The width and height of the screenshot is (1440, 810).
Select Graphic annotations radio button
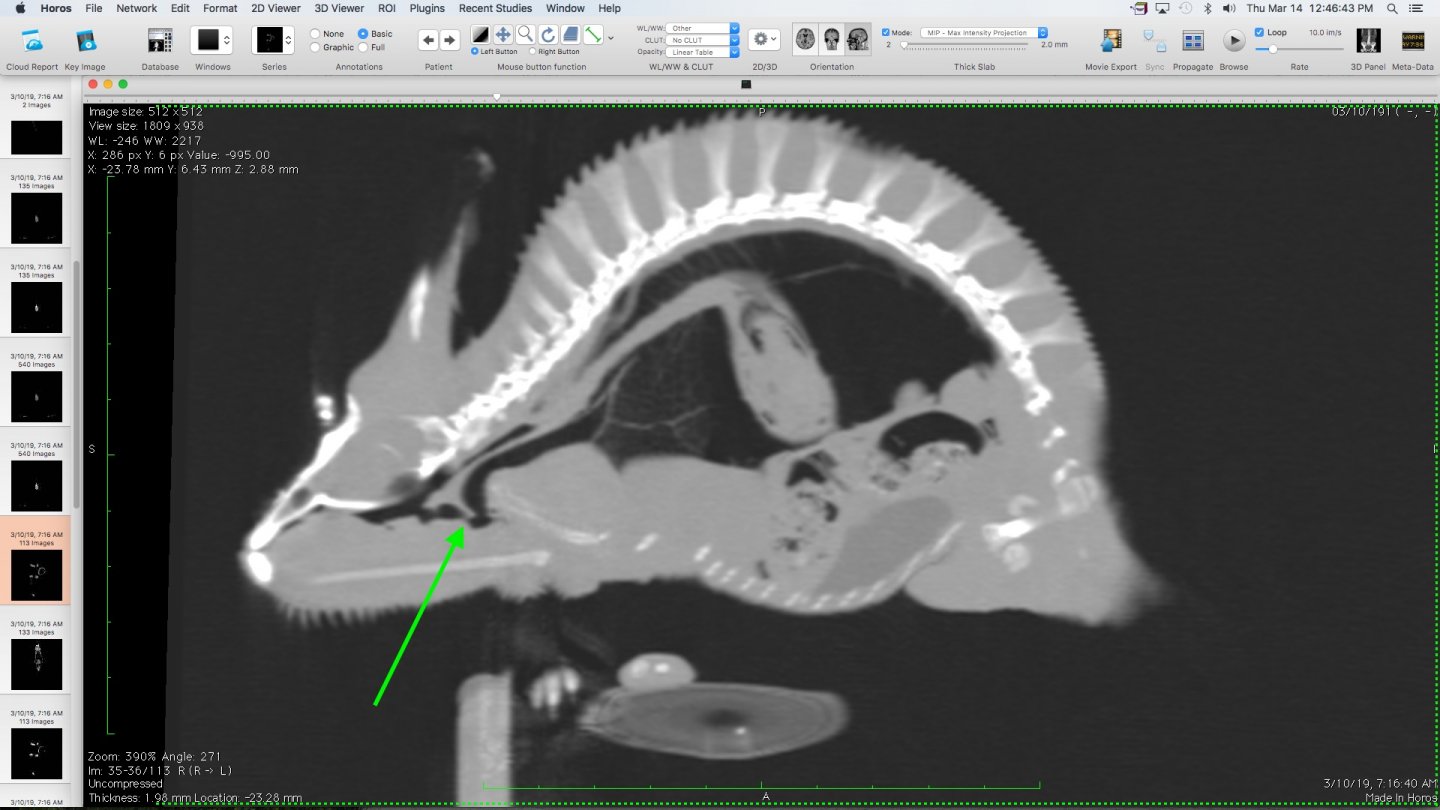pos(316,47)
